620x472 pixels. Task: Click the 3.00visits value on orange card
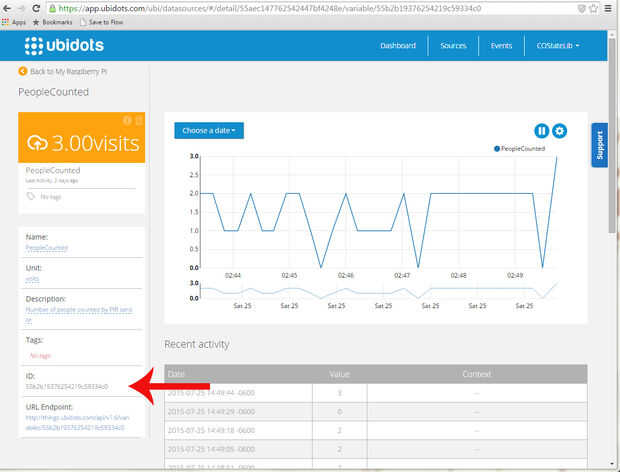click(x=95, y=143)
